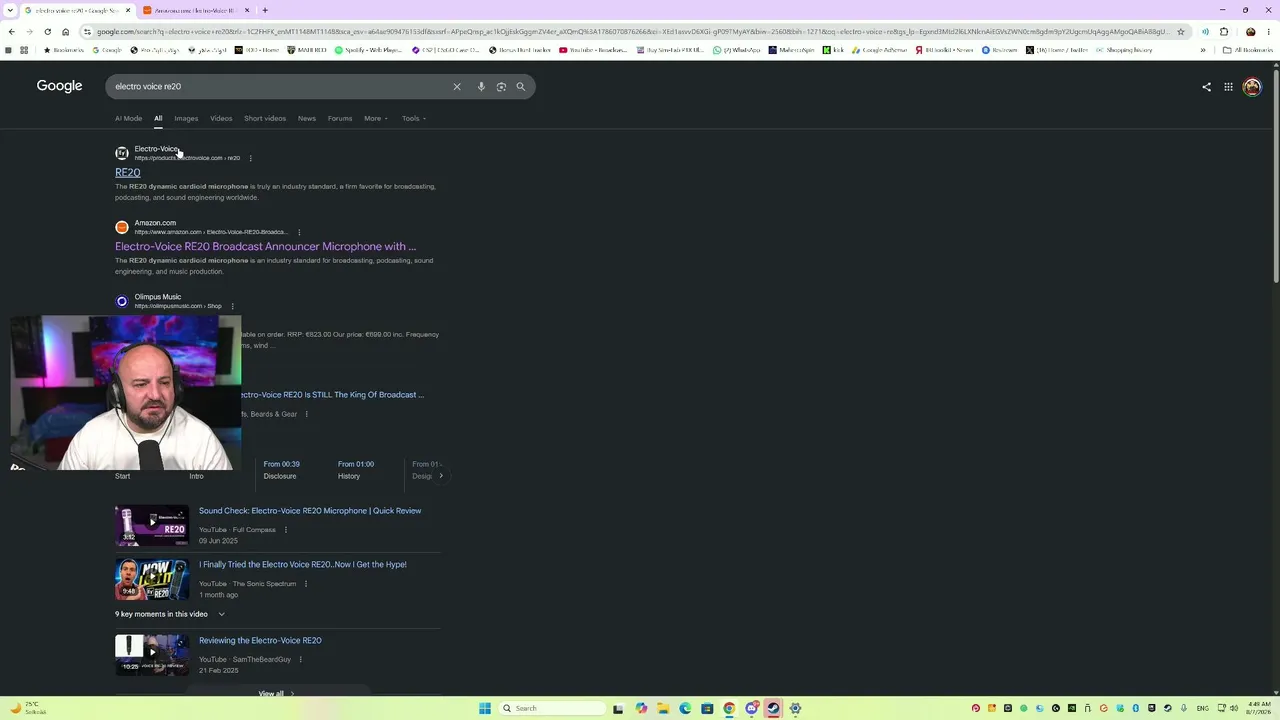The height and width of the screenshot is (720, 1280).
Task: Open the Chrome icon on the taskbar
Action: coord(729,708)
